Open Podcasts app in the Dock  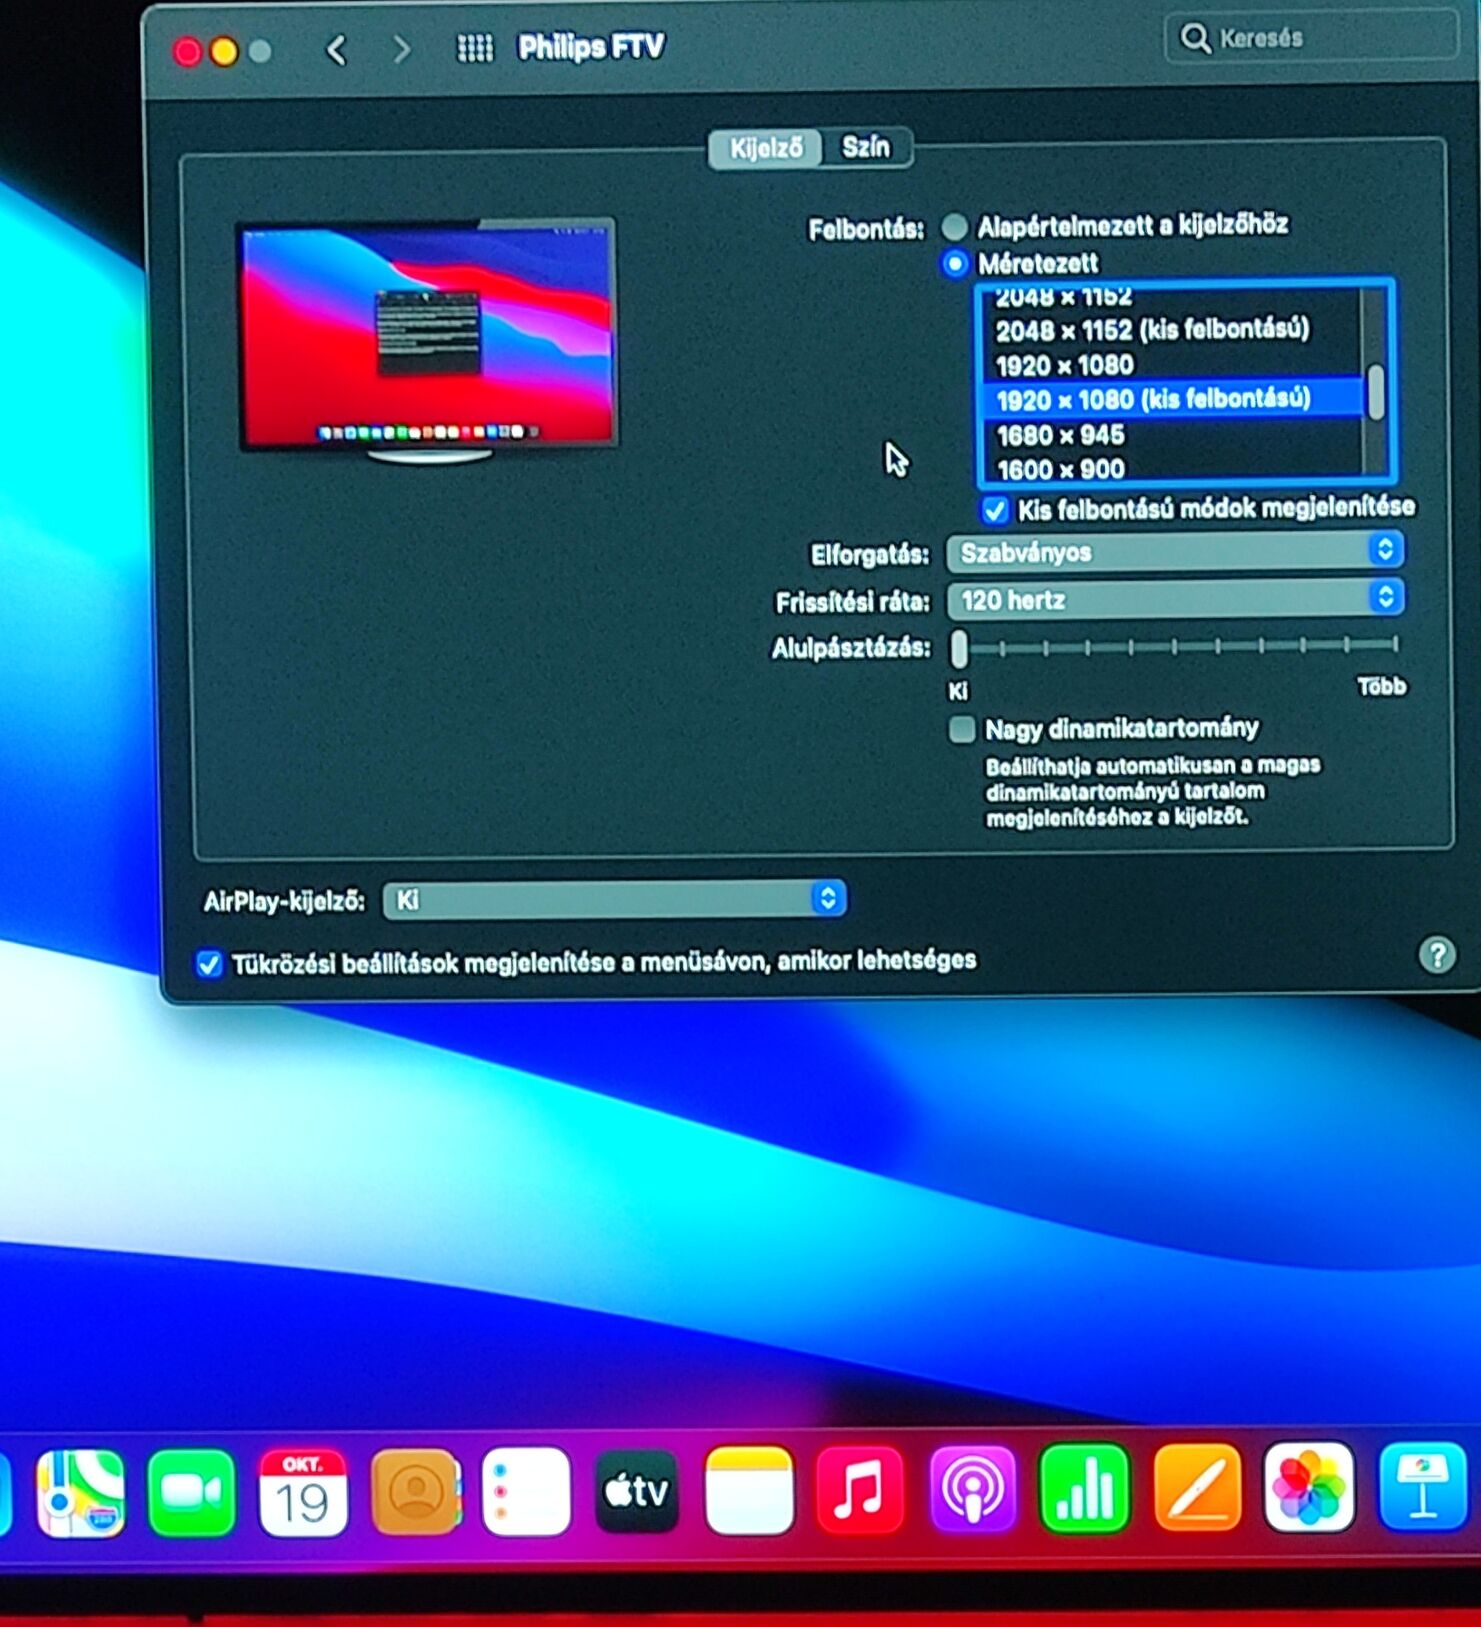tap(972, 1488)
